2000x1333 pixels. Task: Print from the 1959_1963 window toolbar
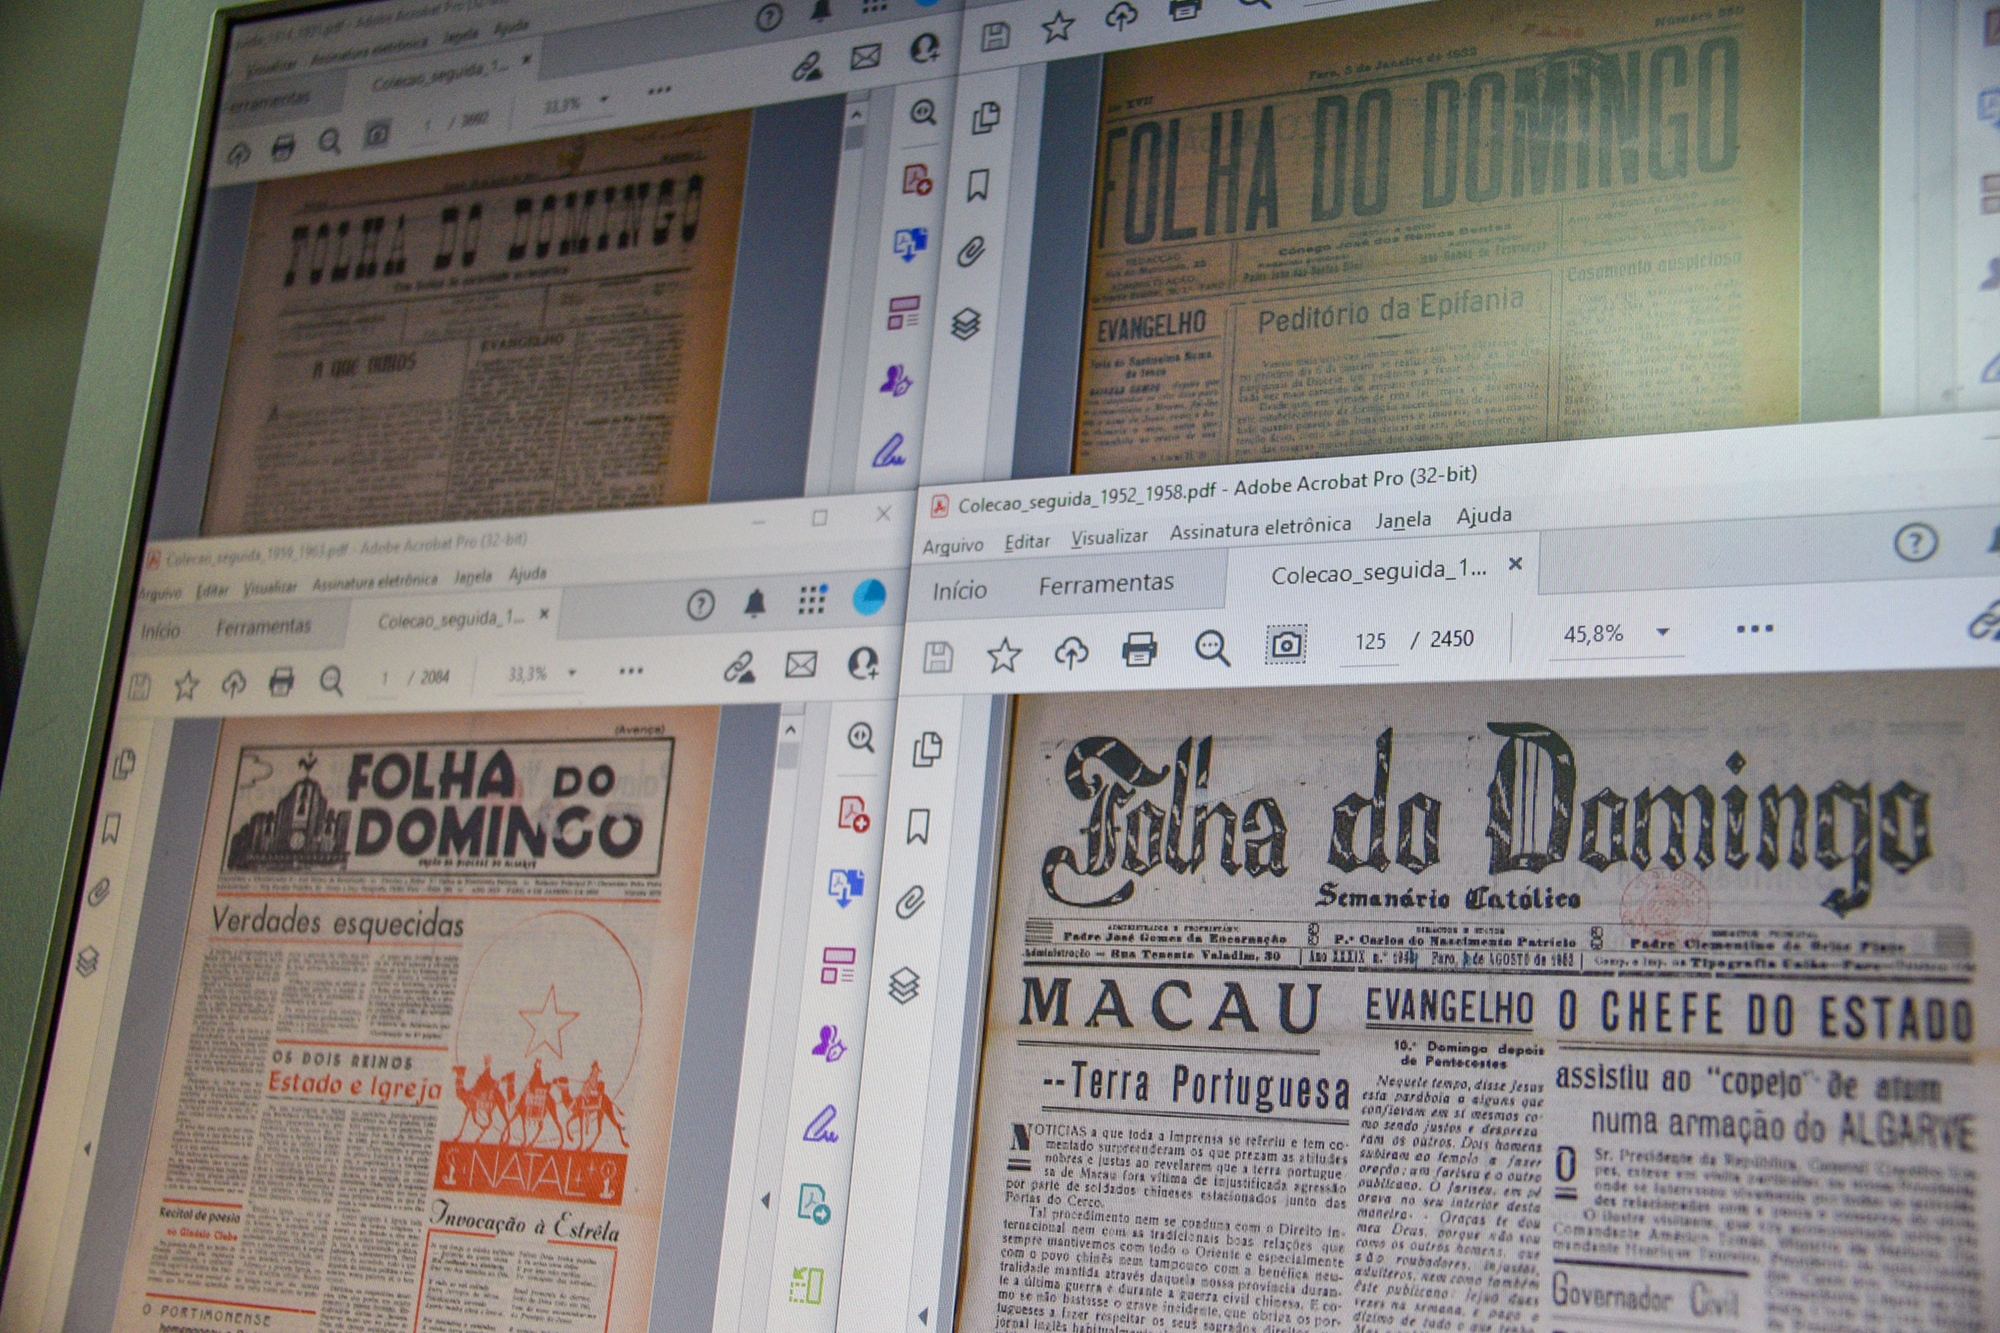point(281,683)
